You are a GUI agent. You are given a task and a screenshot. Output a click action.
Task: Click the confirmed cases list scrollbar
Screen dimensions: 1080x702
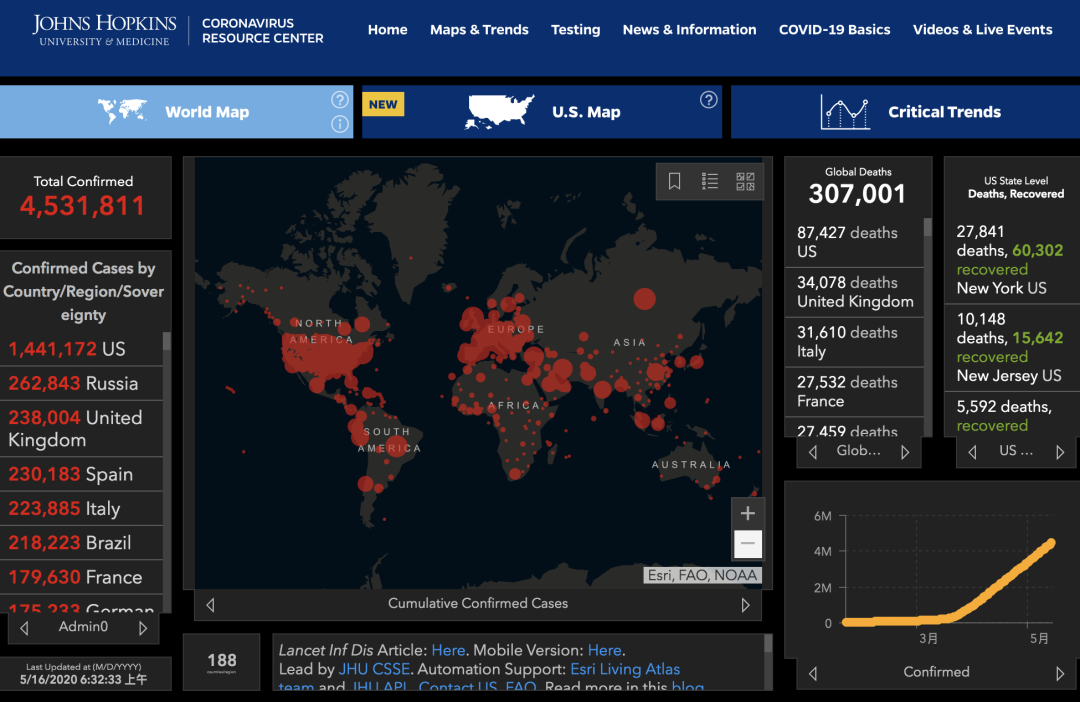click(x=166, y=343)
